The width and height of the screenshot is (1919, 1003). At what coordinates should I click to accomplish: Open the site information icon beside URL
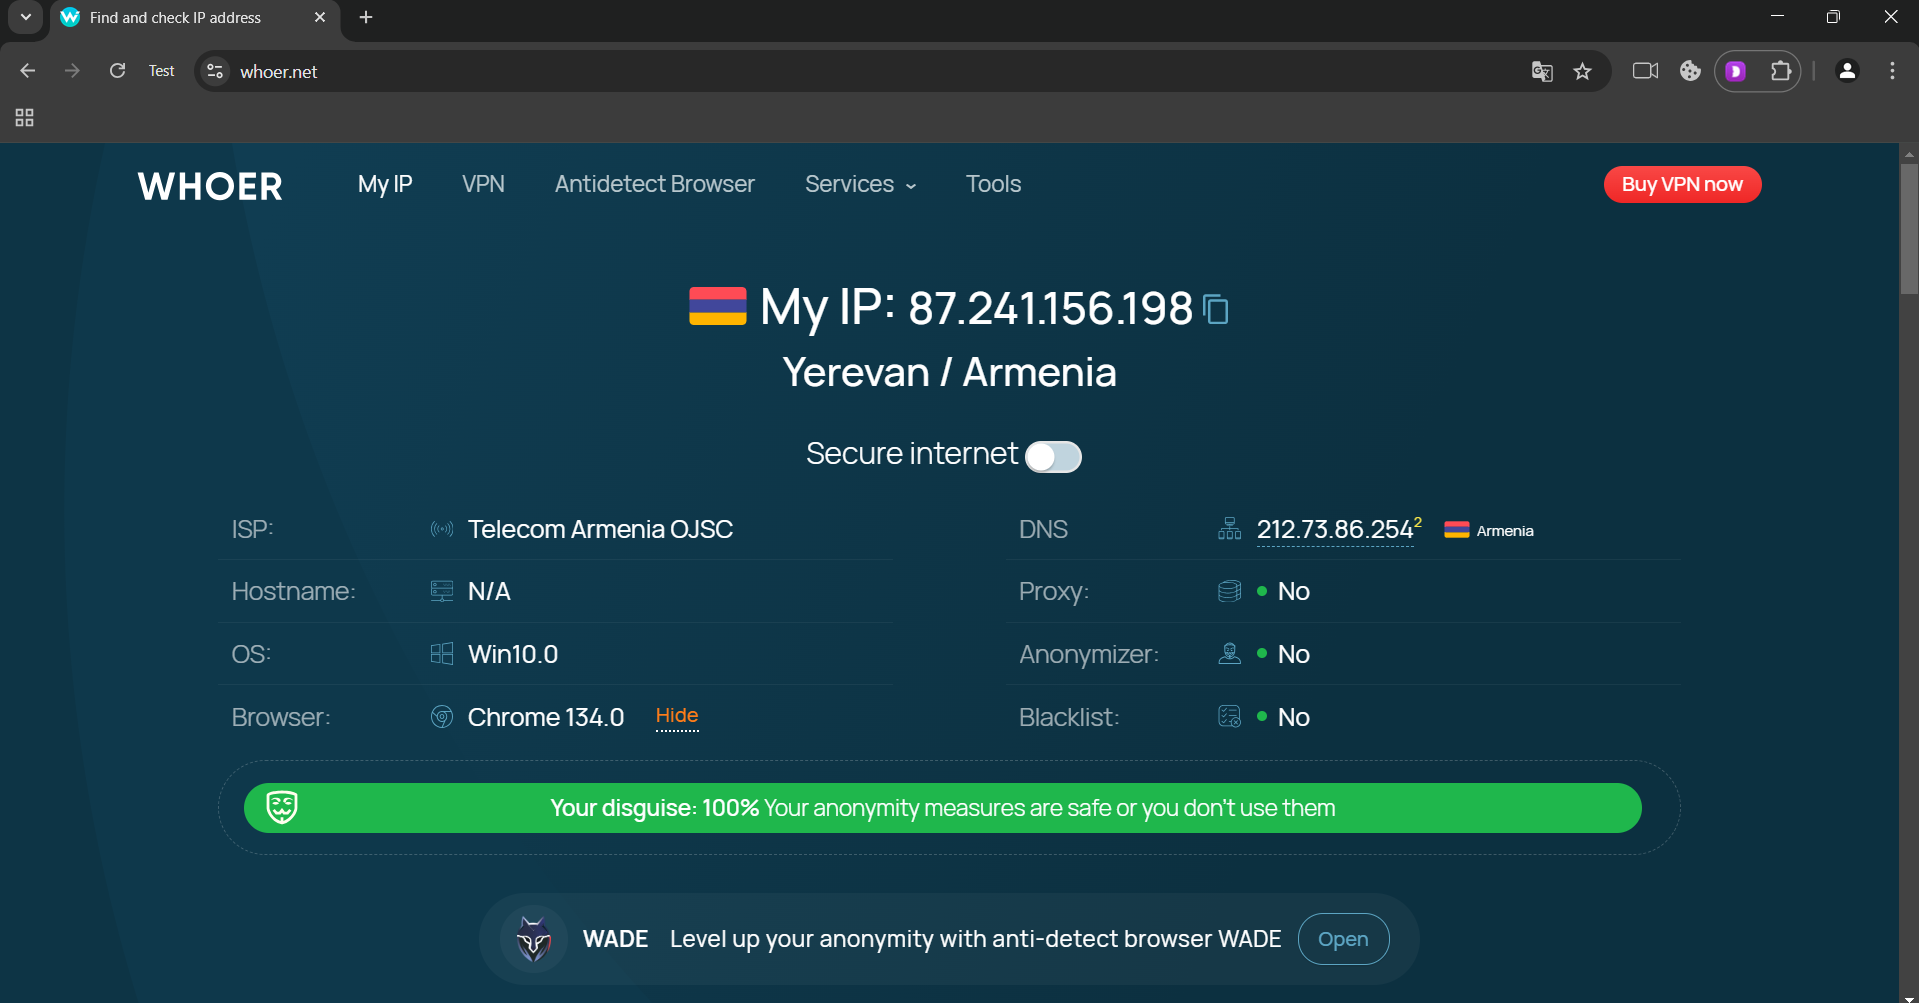pyautogui.click(x=215, y=71)
